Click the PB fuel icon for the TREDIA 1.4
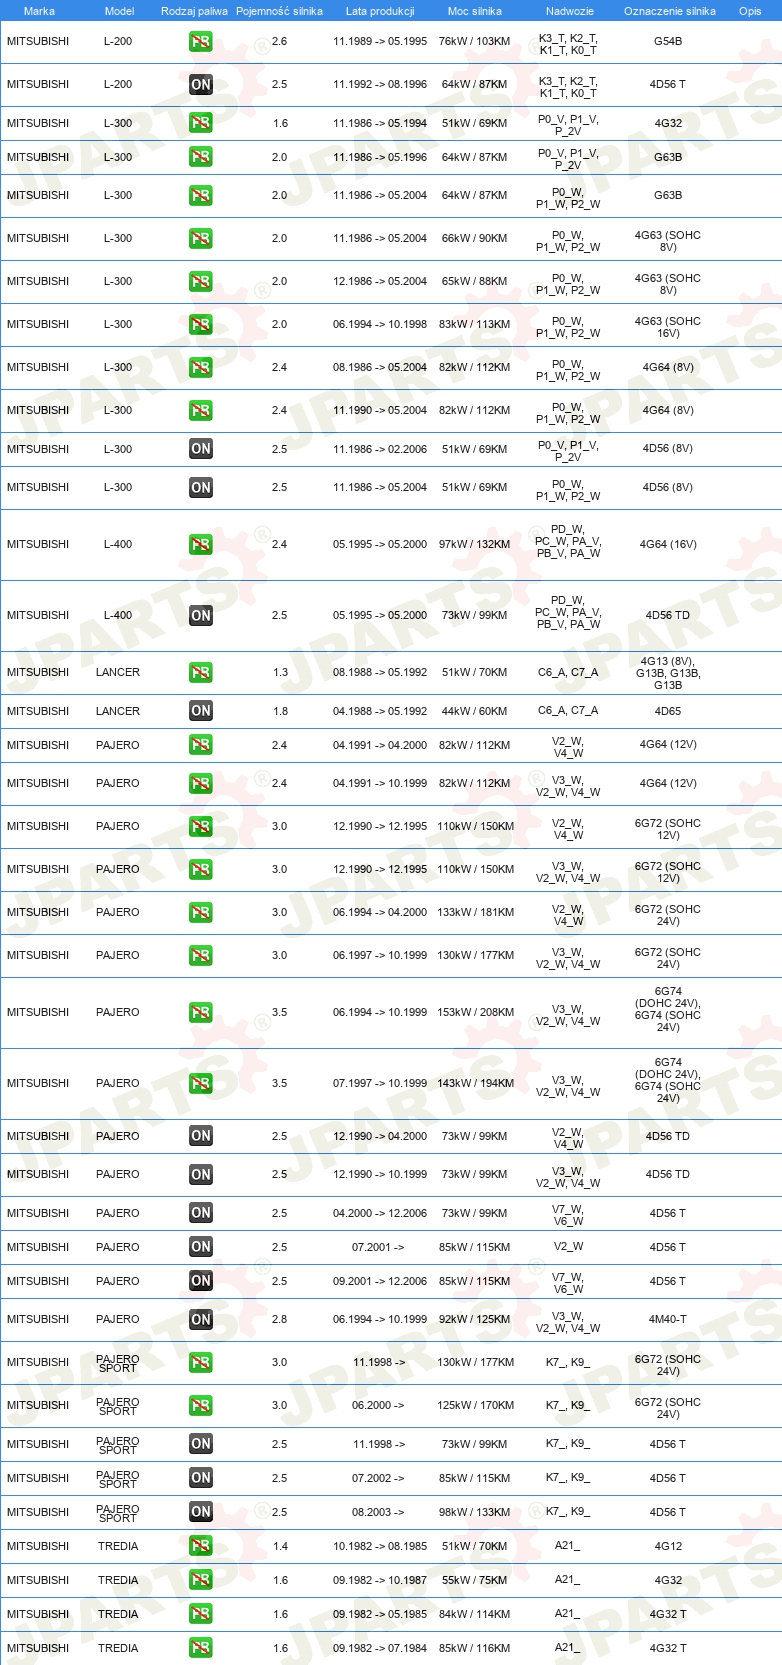This screenshot has height=1665, width=782. click(201, 1546)
